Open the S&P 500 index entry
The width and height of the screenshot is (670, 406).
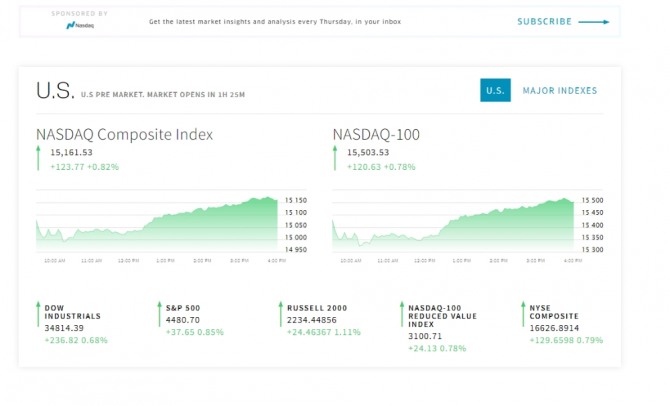pos(183,308)
